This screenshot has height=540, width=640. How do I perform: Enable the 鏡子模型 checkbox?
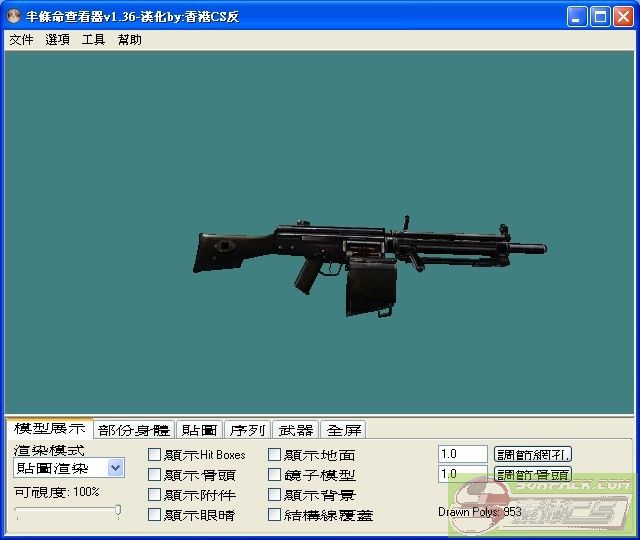tap(275, 475)
